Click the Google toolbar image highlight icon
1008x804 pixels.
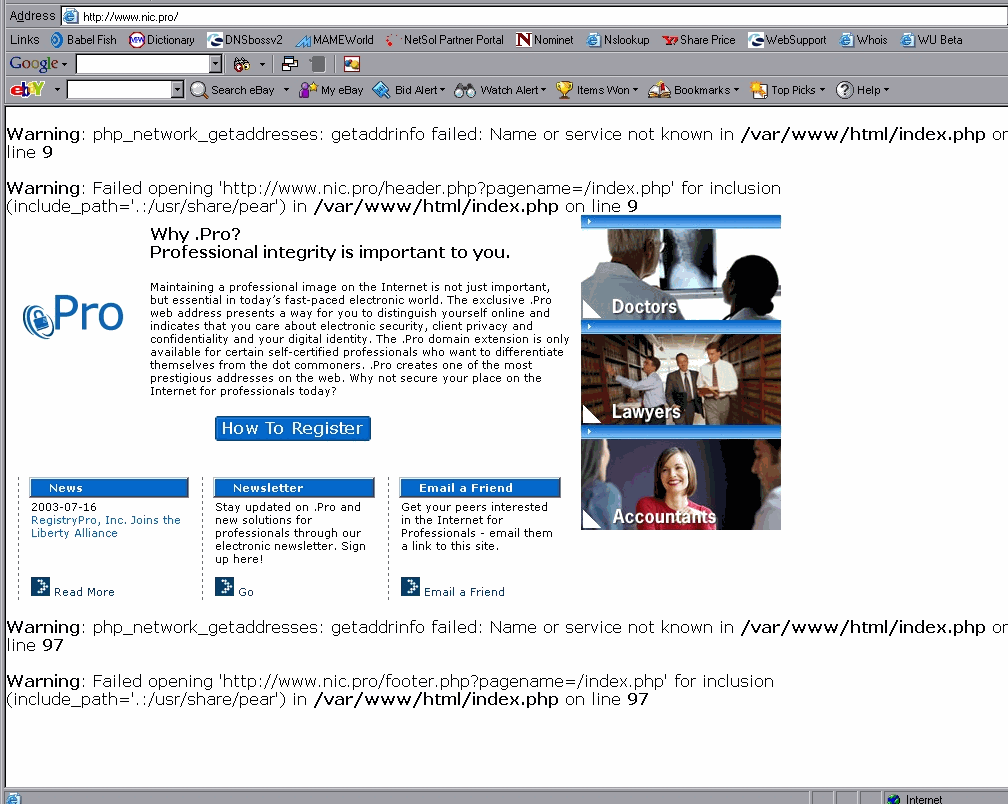(352, 64)
